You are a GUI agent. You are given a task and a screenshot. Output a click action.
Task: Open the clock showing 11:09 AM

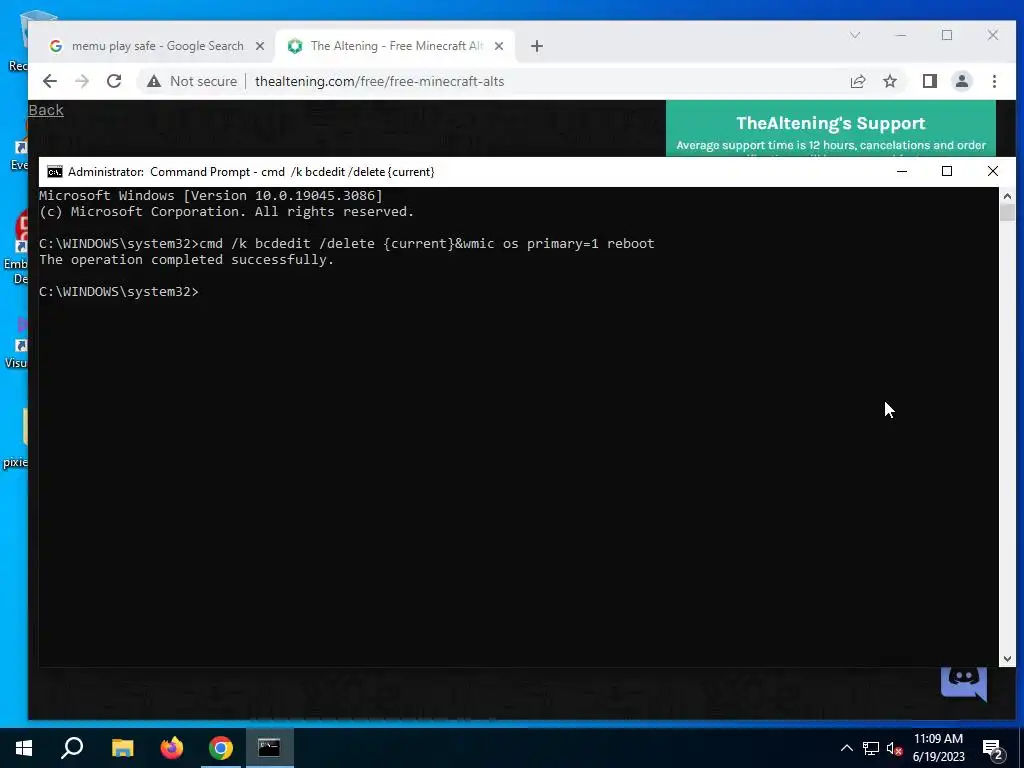[x=938, y=748]
